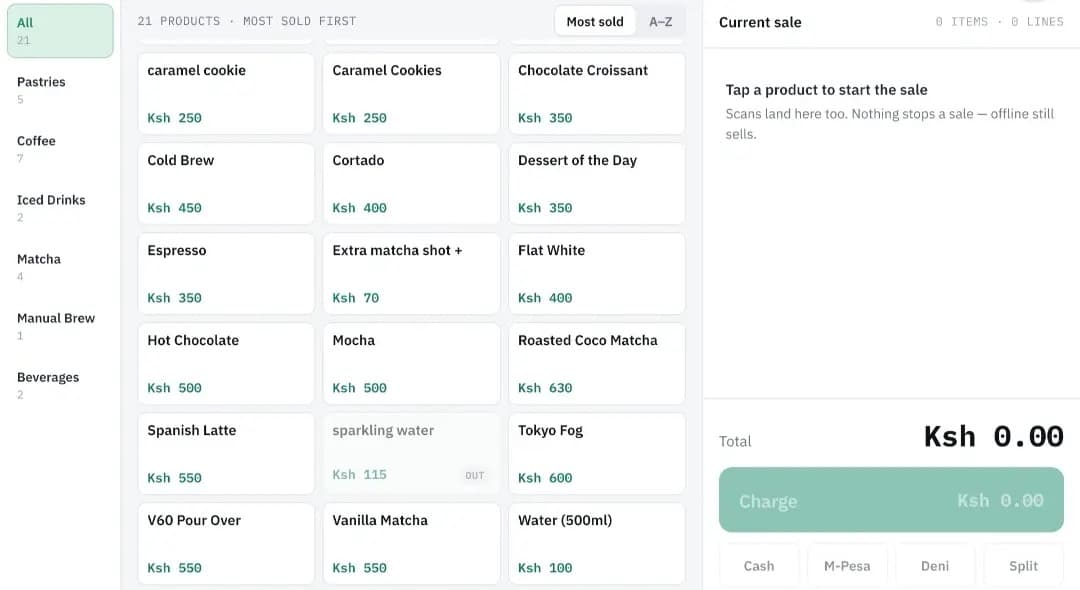Add a Mocha to the sale
The image size is (1080, 590).
[411, 364]
